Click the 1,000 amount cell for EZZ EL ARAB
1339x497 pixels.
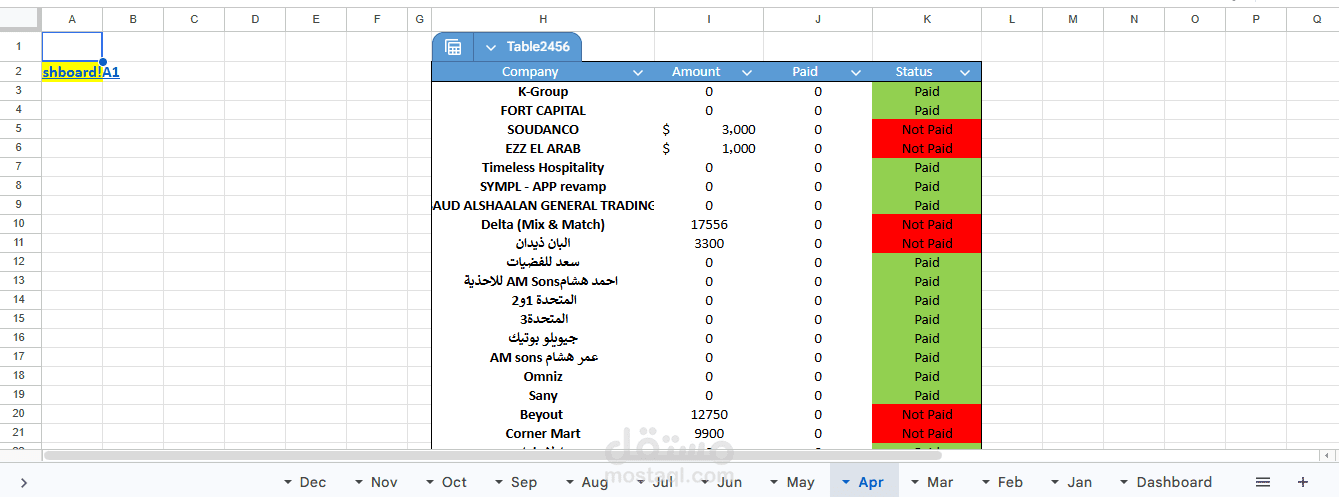click(709, 148)
